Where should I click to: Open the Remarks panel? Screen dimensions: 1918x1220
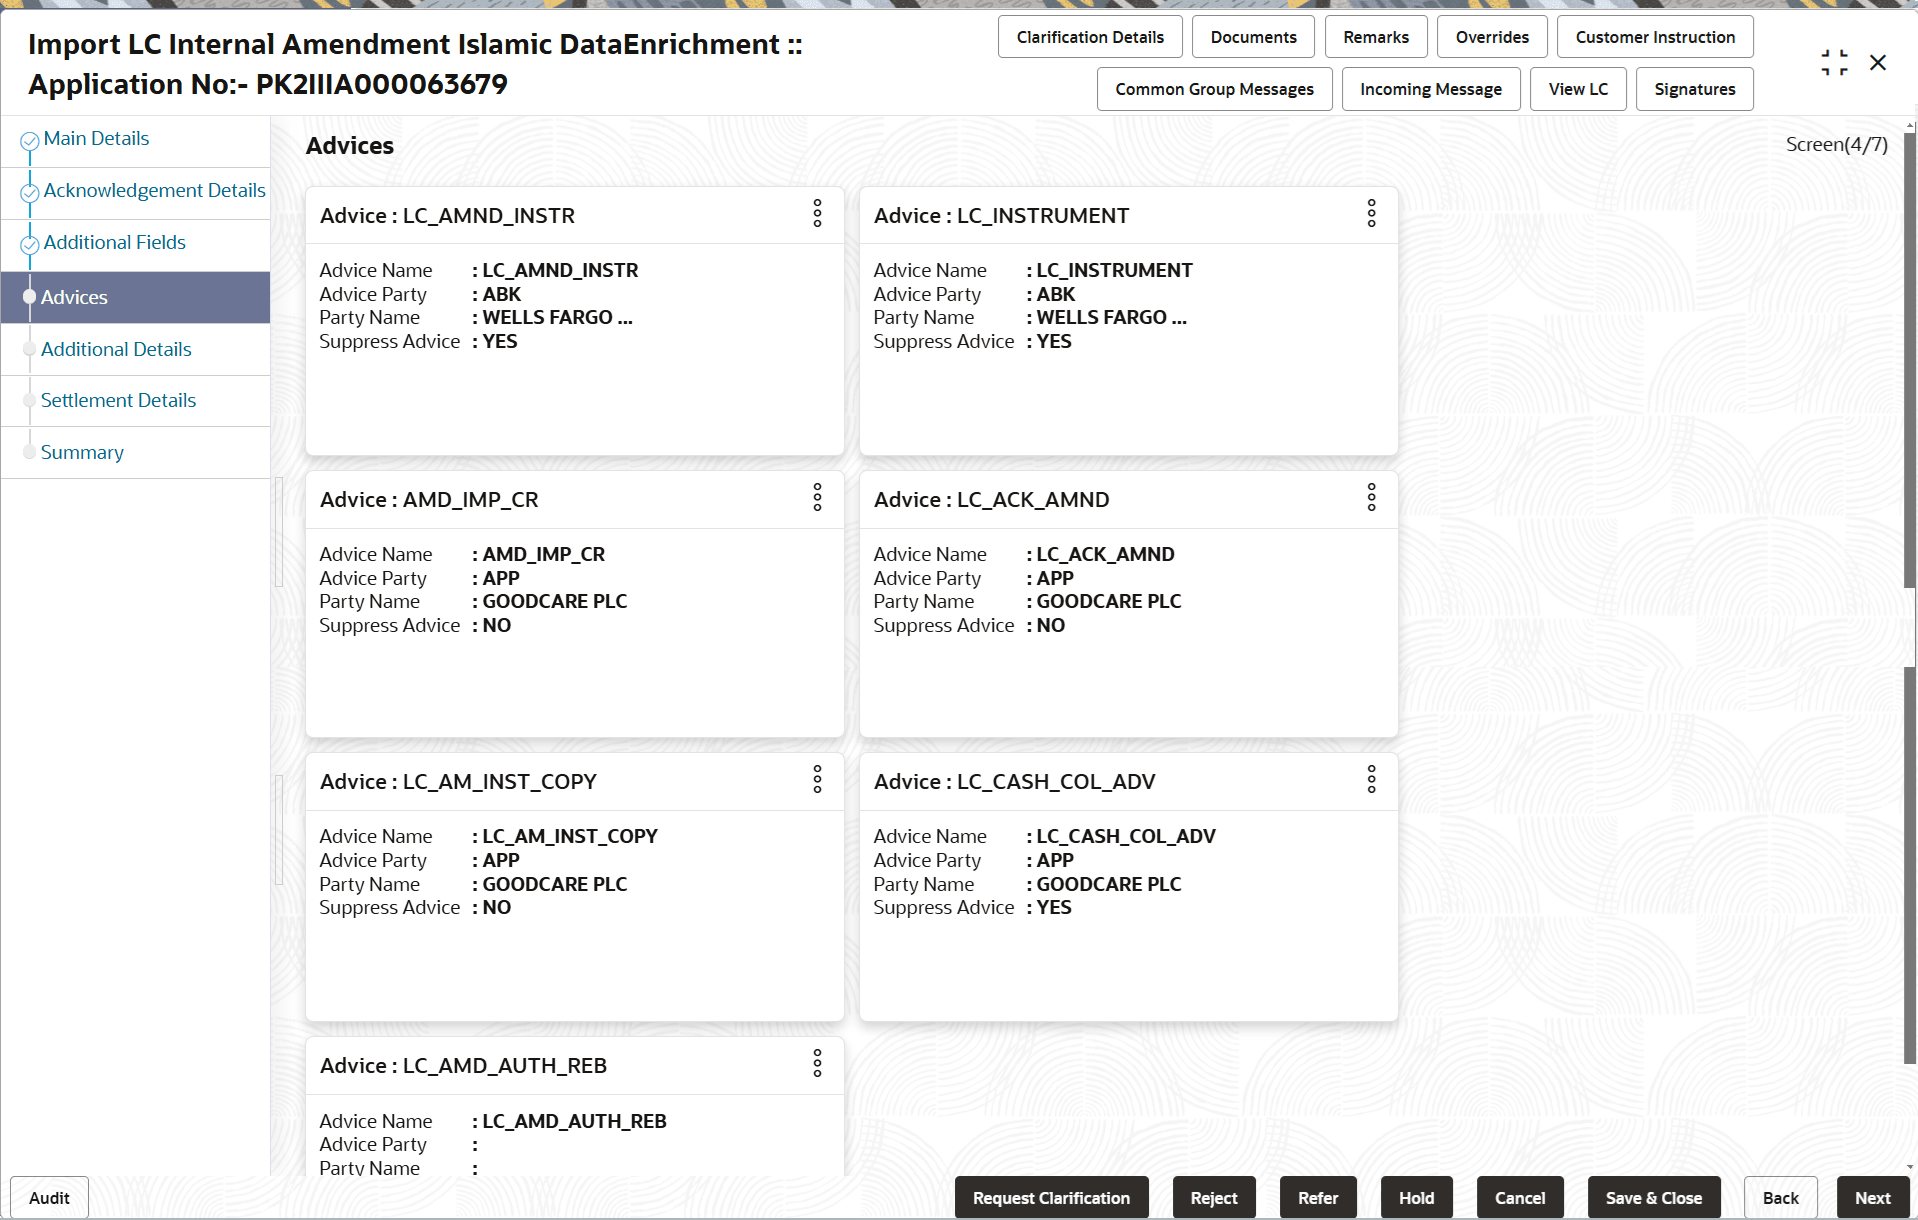(1376, 37)
